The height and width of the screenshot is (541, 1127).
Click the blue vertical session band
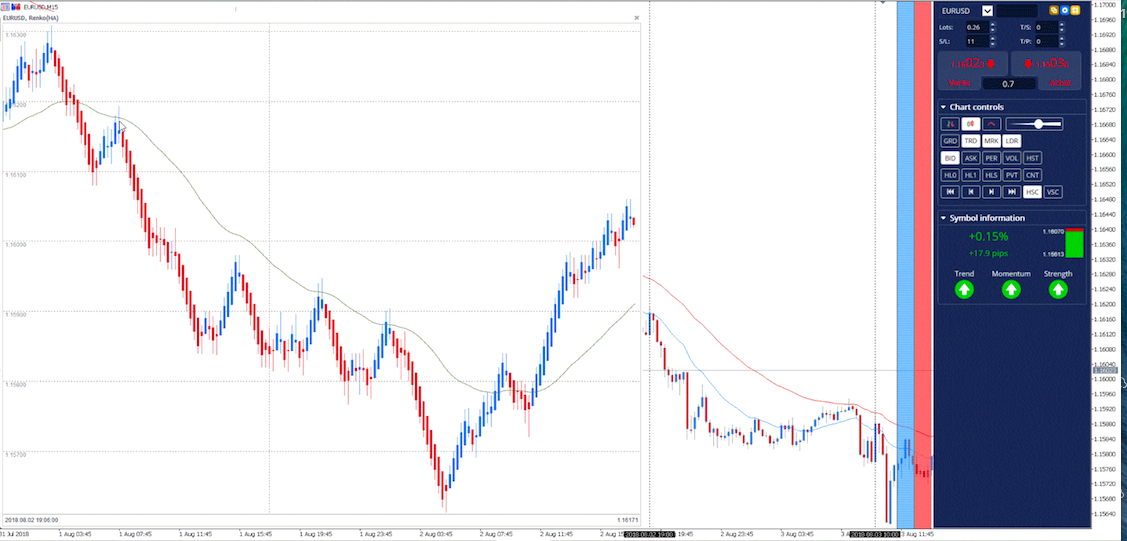(906, 263)
